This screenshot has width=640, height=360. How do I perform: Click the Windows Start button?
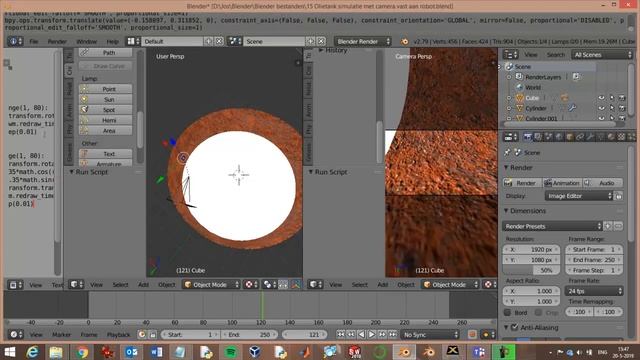click(x=9, y=352)
